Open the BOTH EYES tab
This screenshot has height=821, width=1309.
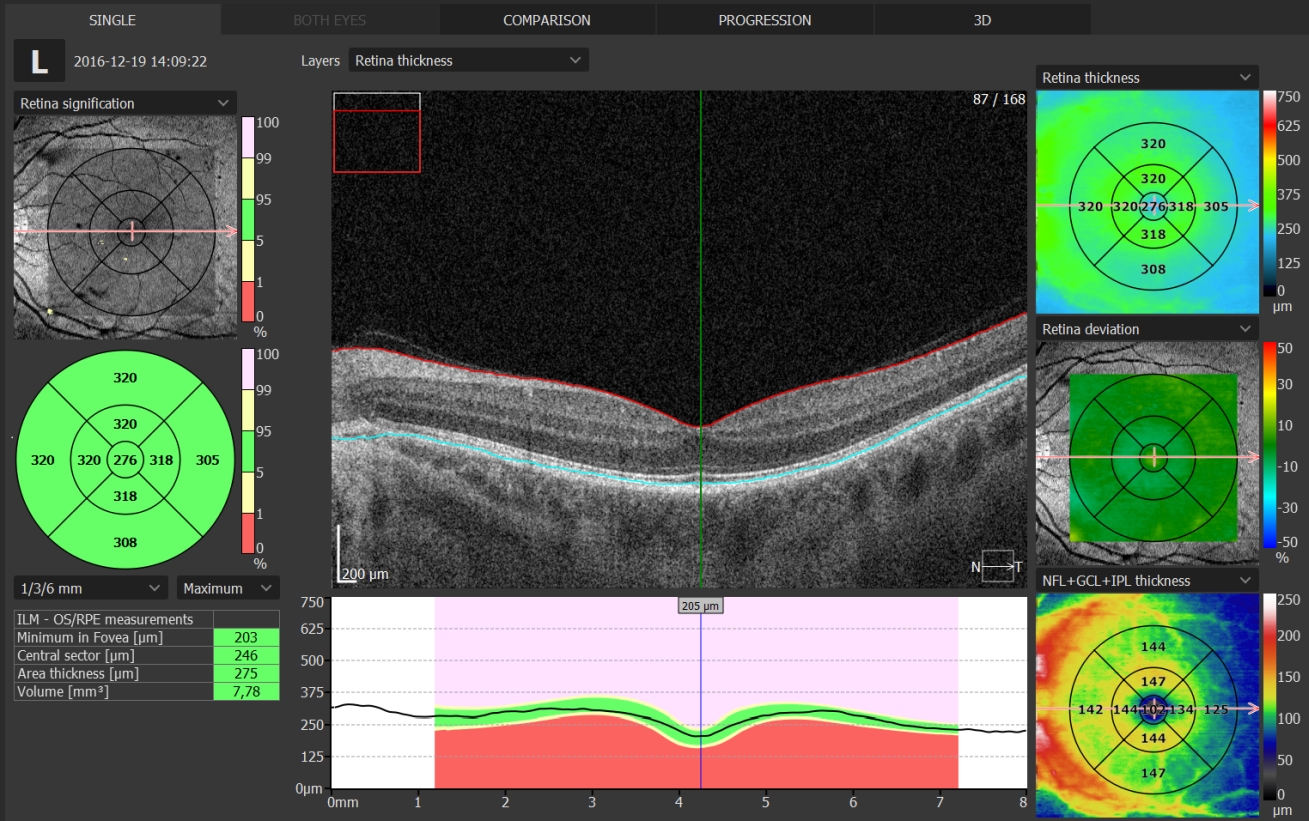pos(329,20)
